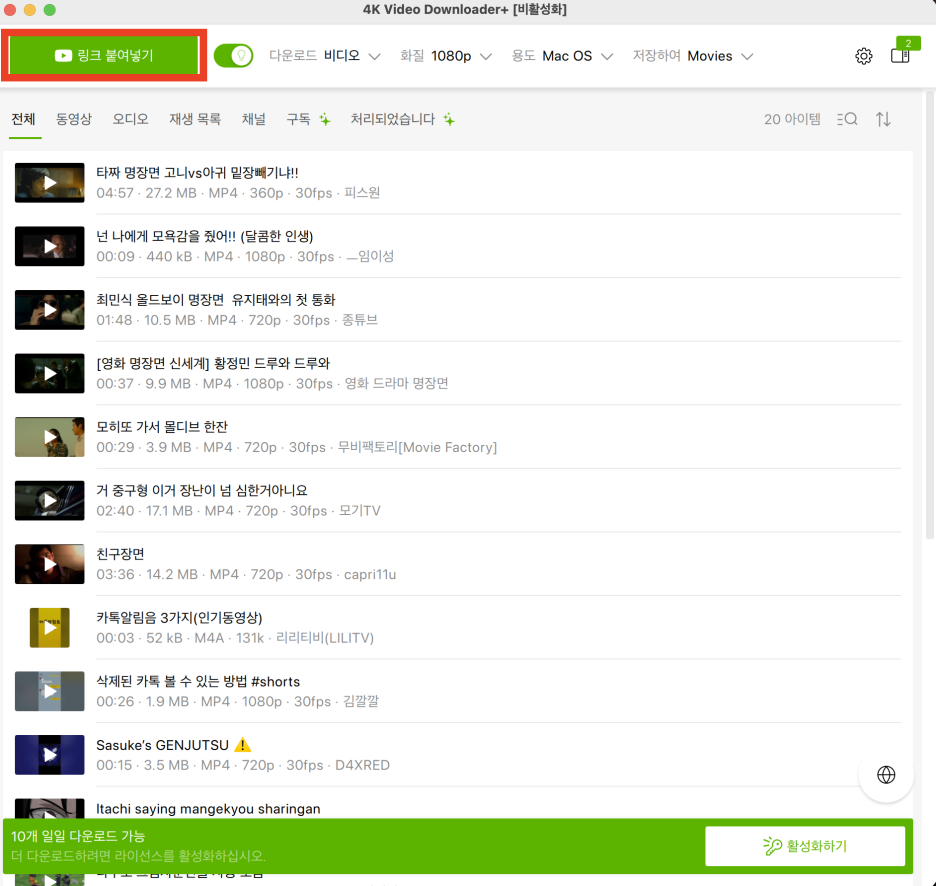Click the warning icon beside Sasuke's GENJUTSU
Viewport: 936px width, 886px height.
242,745
